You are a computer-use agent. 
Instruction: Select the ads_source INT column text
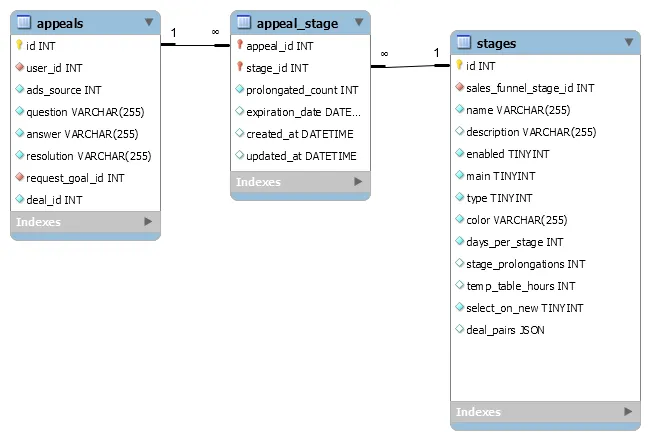tap(64, 90)
